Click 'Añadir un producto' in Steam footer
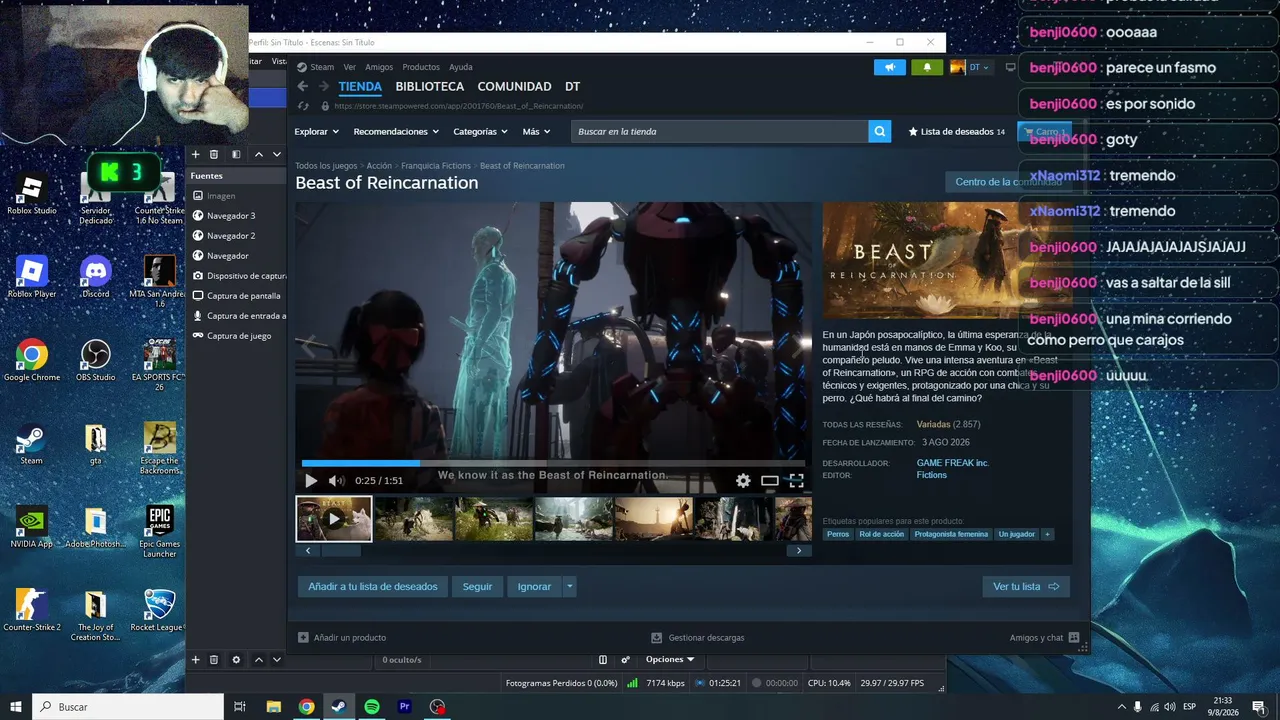The width and height of the screenshot is (1280, 720). click(342, 638)
